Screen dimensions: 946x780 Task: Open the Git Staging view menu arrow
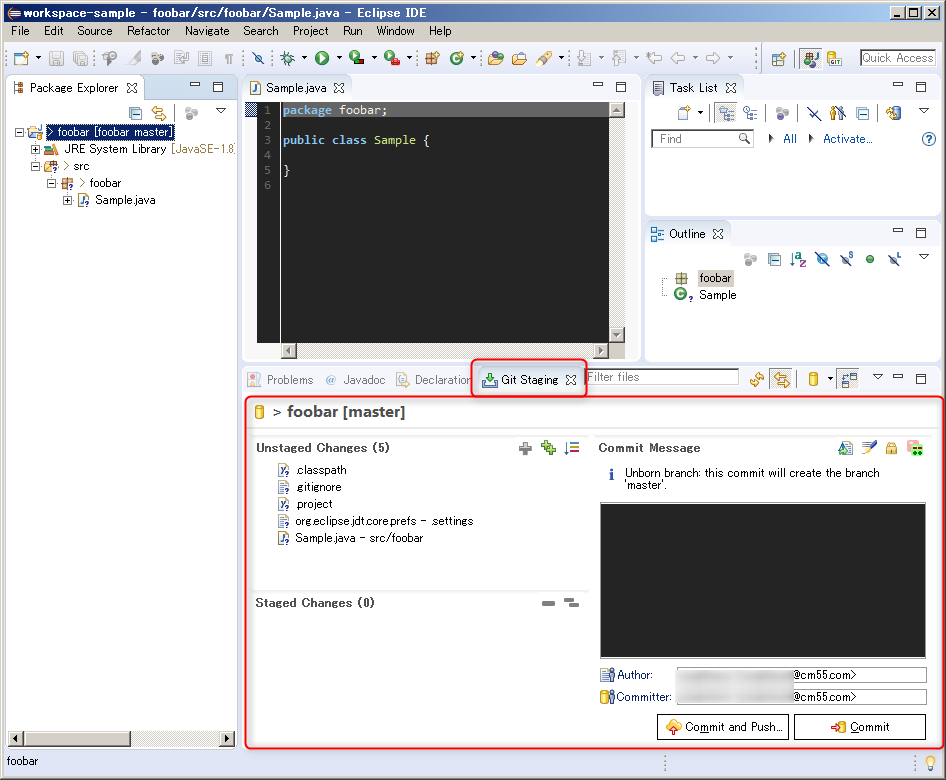coord(878,377)
